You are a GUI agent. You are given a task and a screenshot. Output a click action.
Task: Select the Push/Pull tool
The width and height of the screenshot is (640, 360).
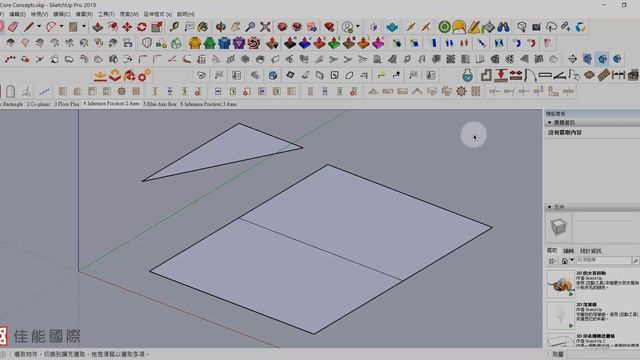coord(98,27)
